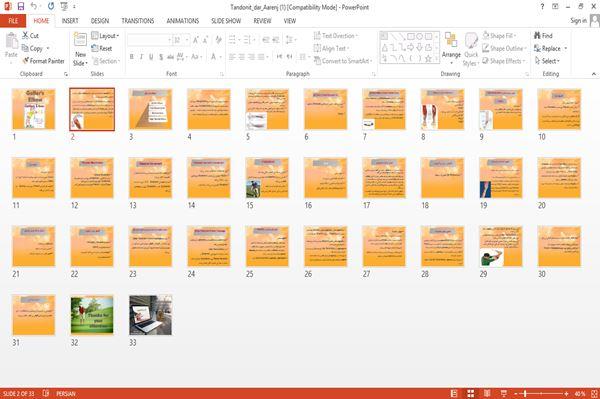This screenshot has height=399, width=600.
Task: Open the FILE tab
Action: point(13,21)
